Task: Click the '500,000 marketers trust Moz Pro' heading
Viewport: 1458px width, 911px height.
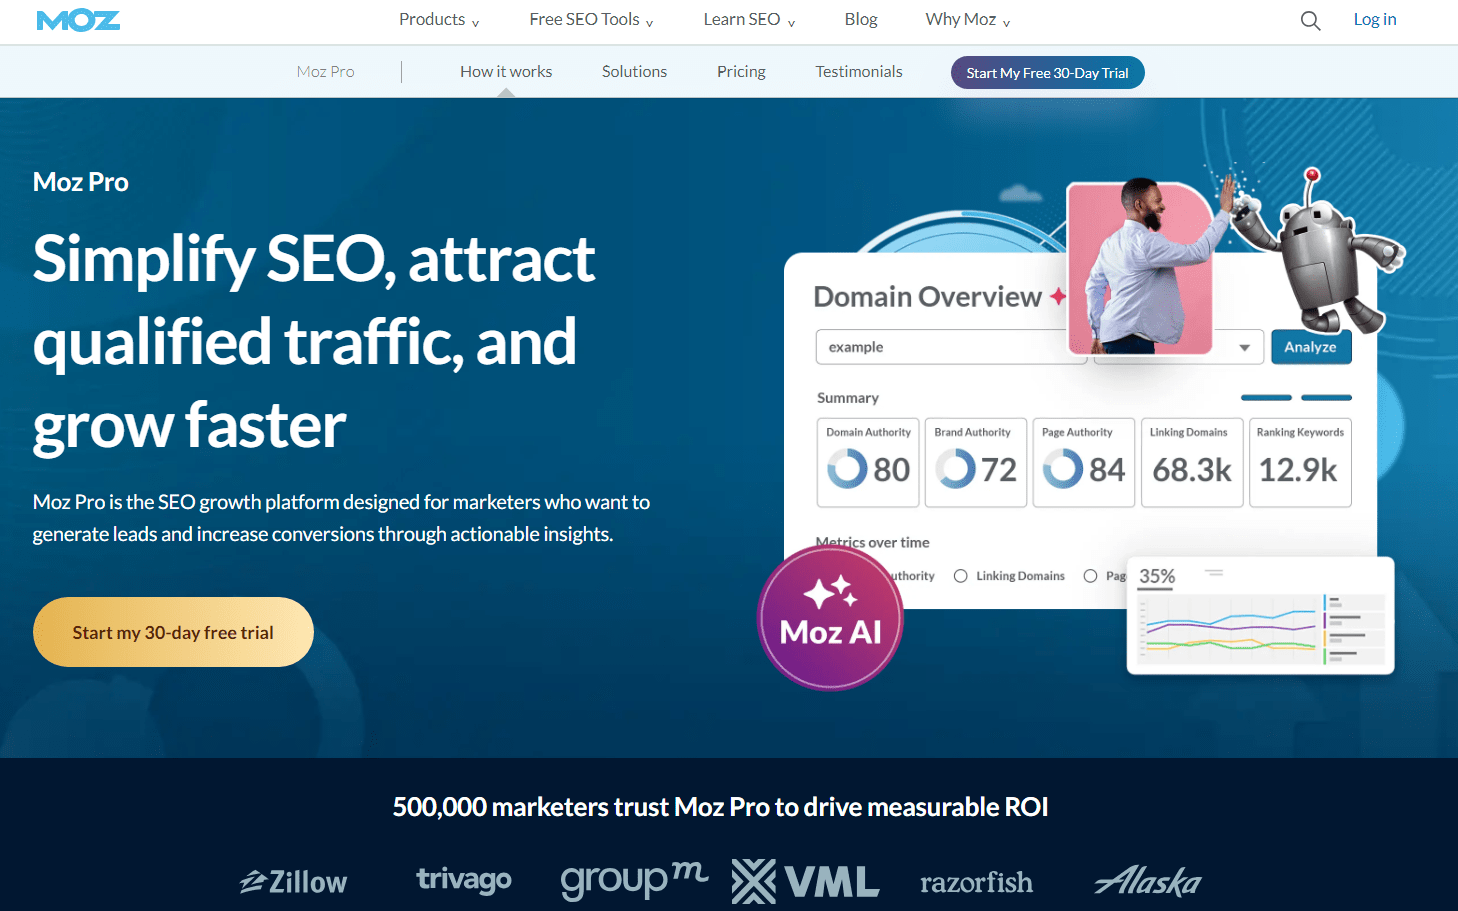Action: [x=720, y=807]
